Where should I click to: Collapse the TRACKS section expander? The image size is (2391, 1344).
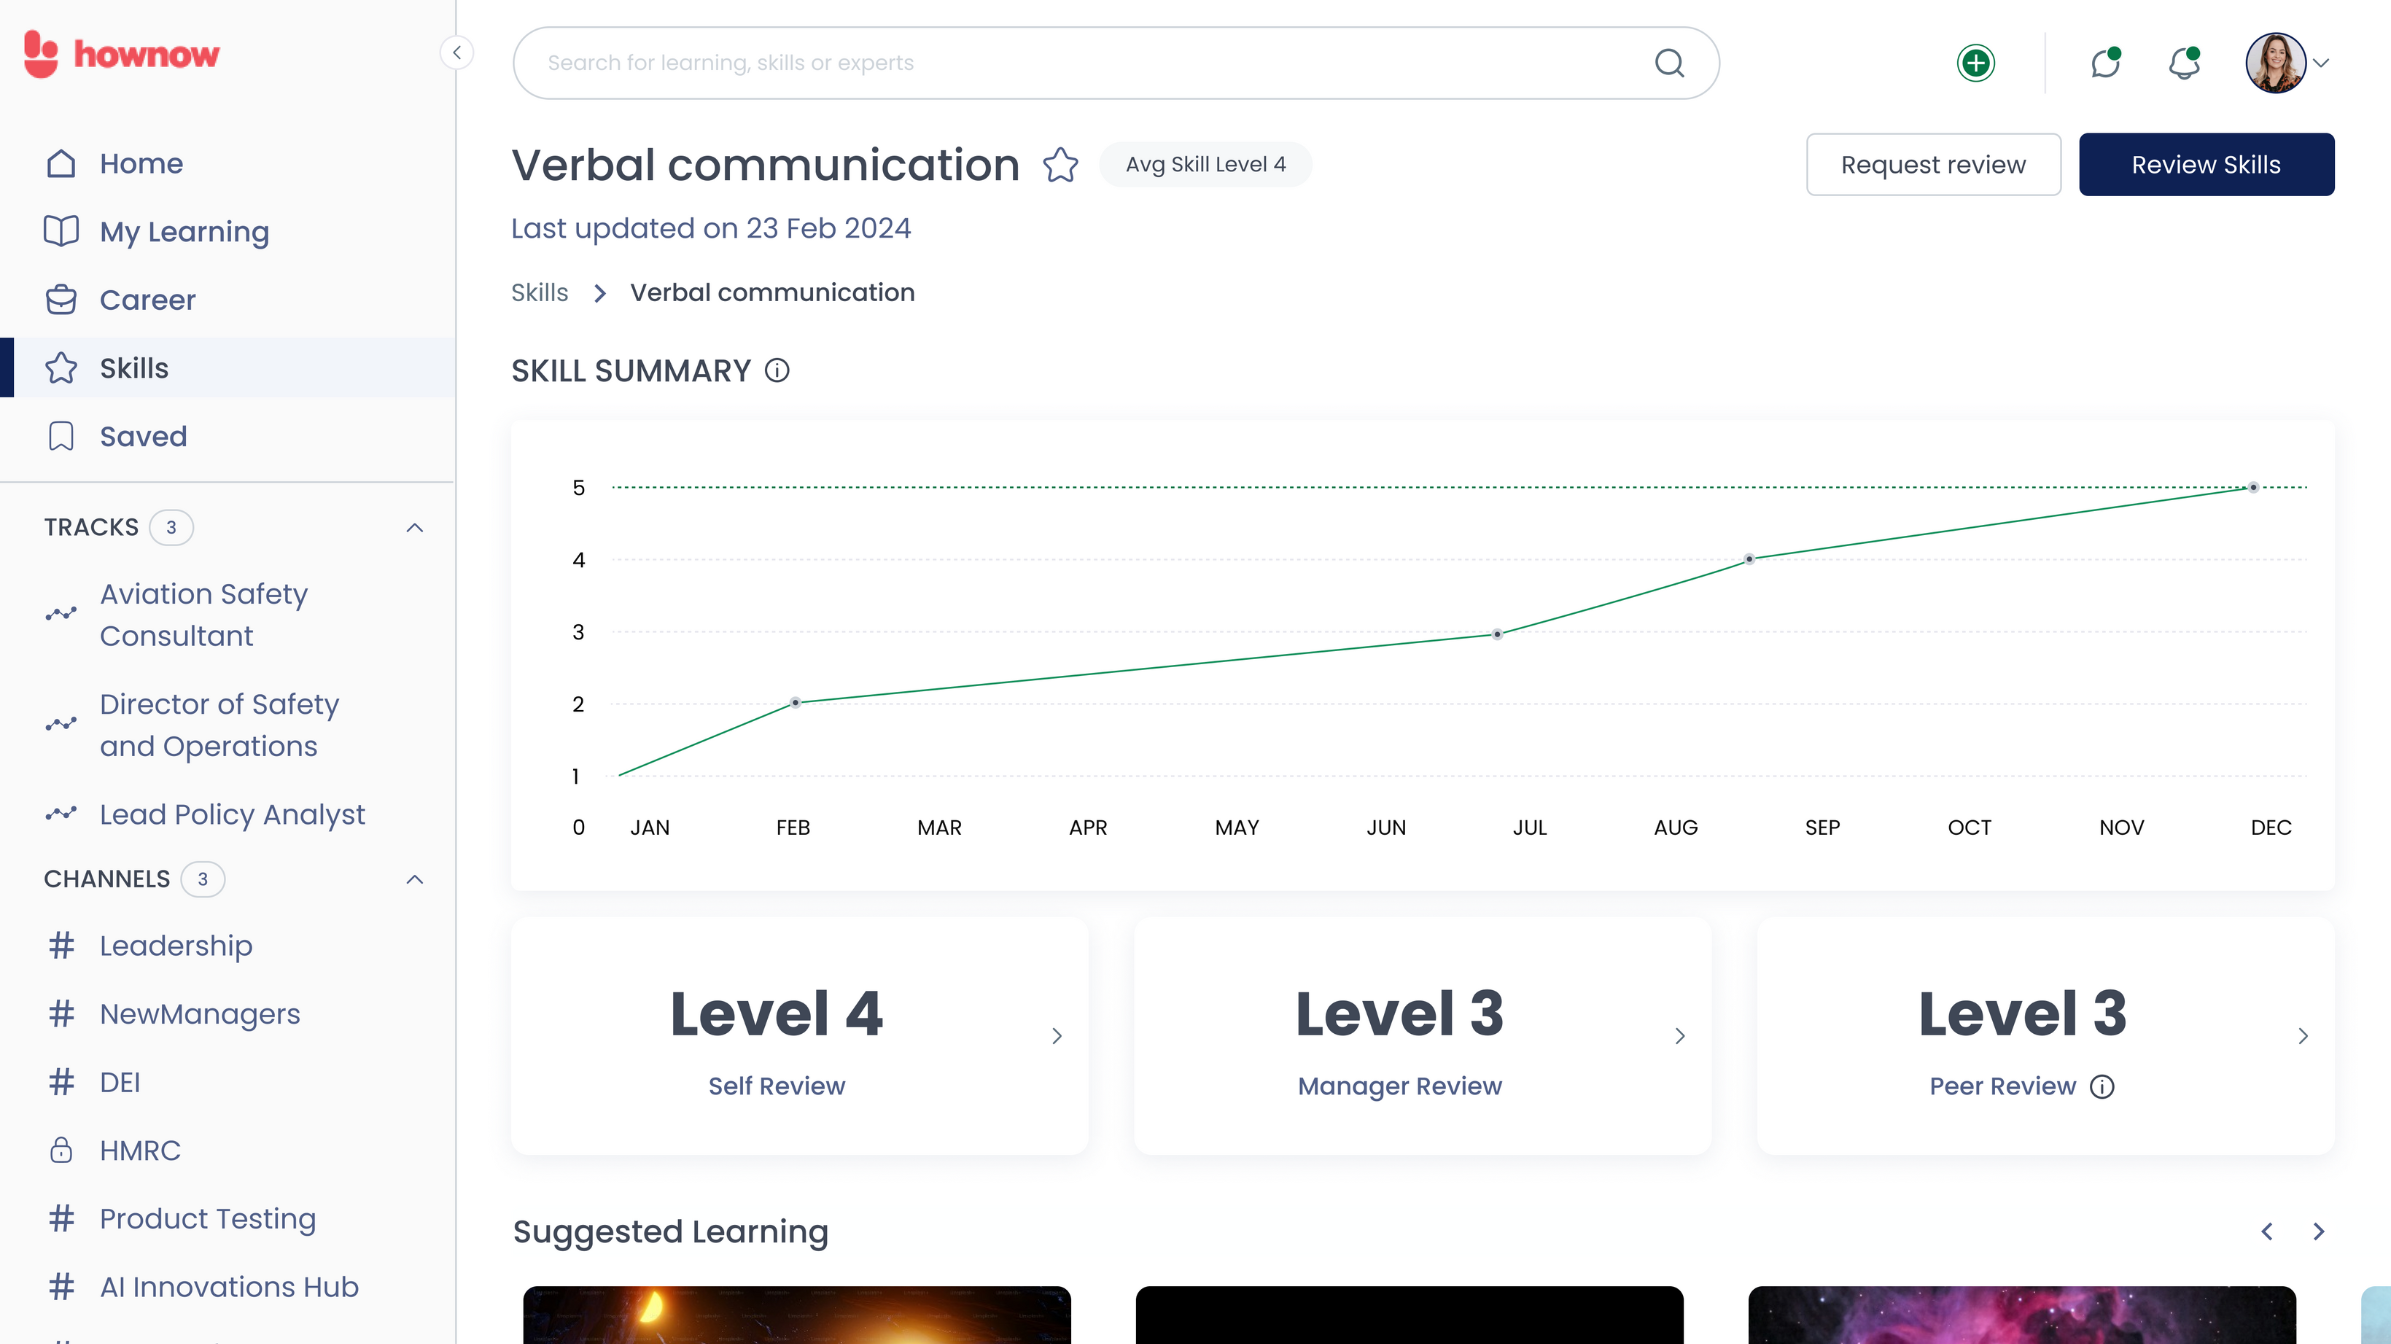[x=415, y=527]
